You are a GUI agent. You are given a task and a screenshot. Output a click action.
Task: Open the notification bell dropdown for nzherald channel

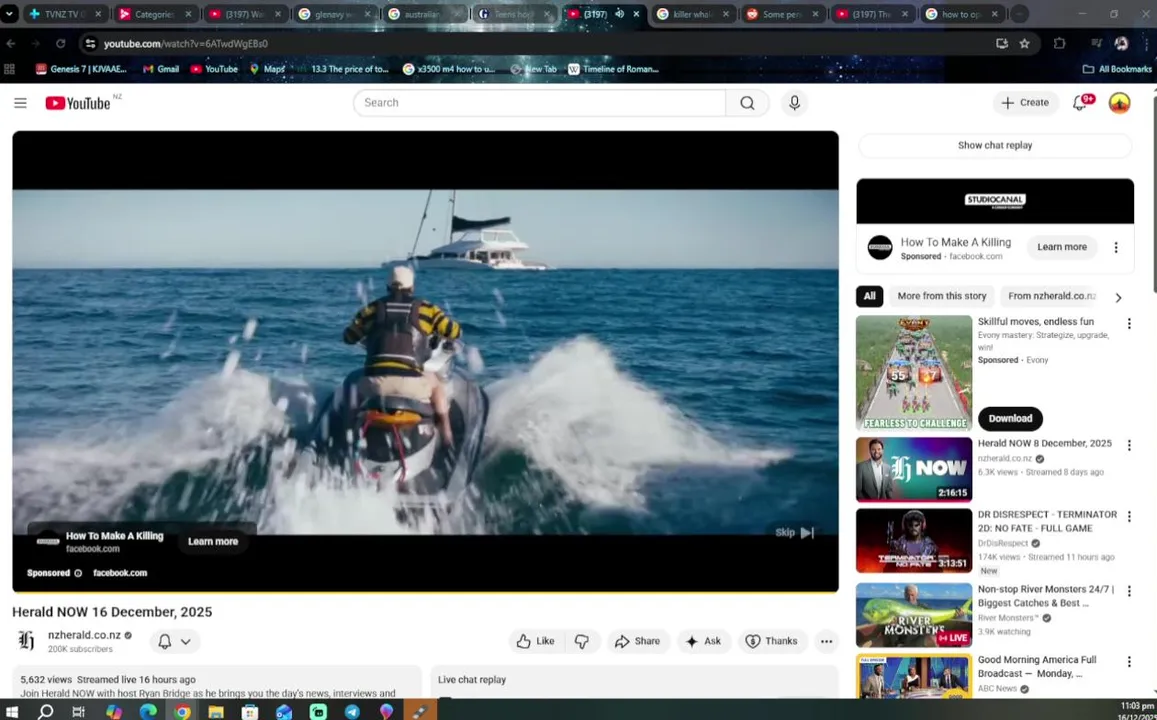[x=176, y=641]
